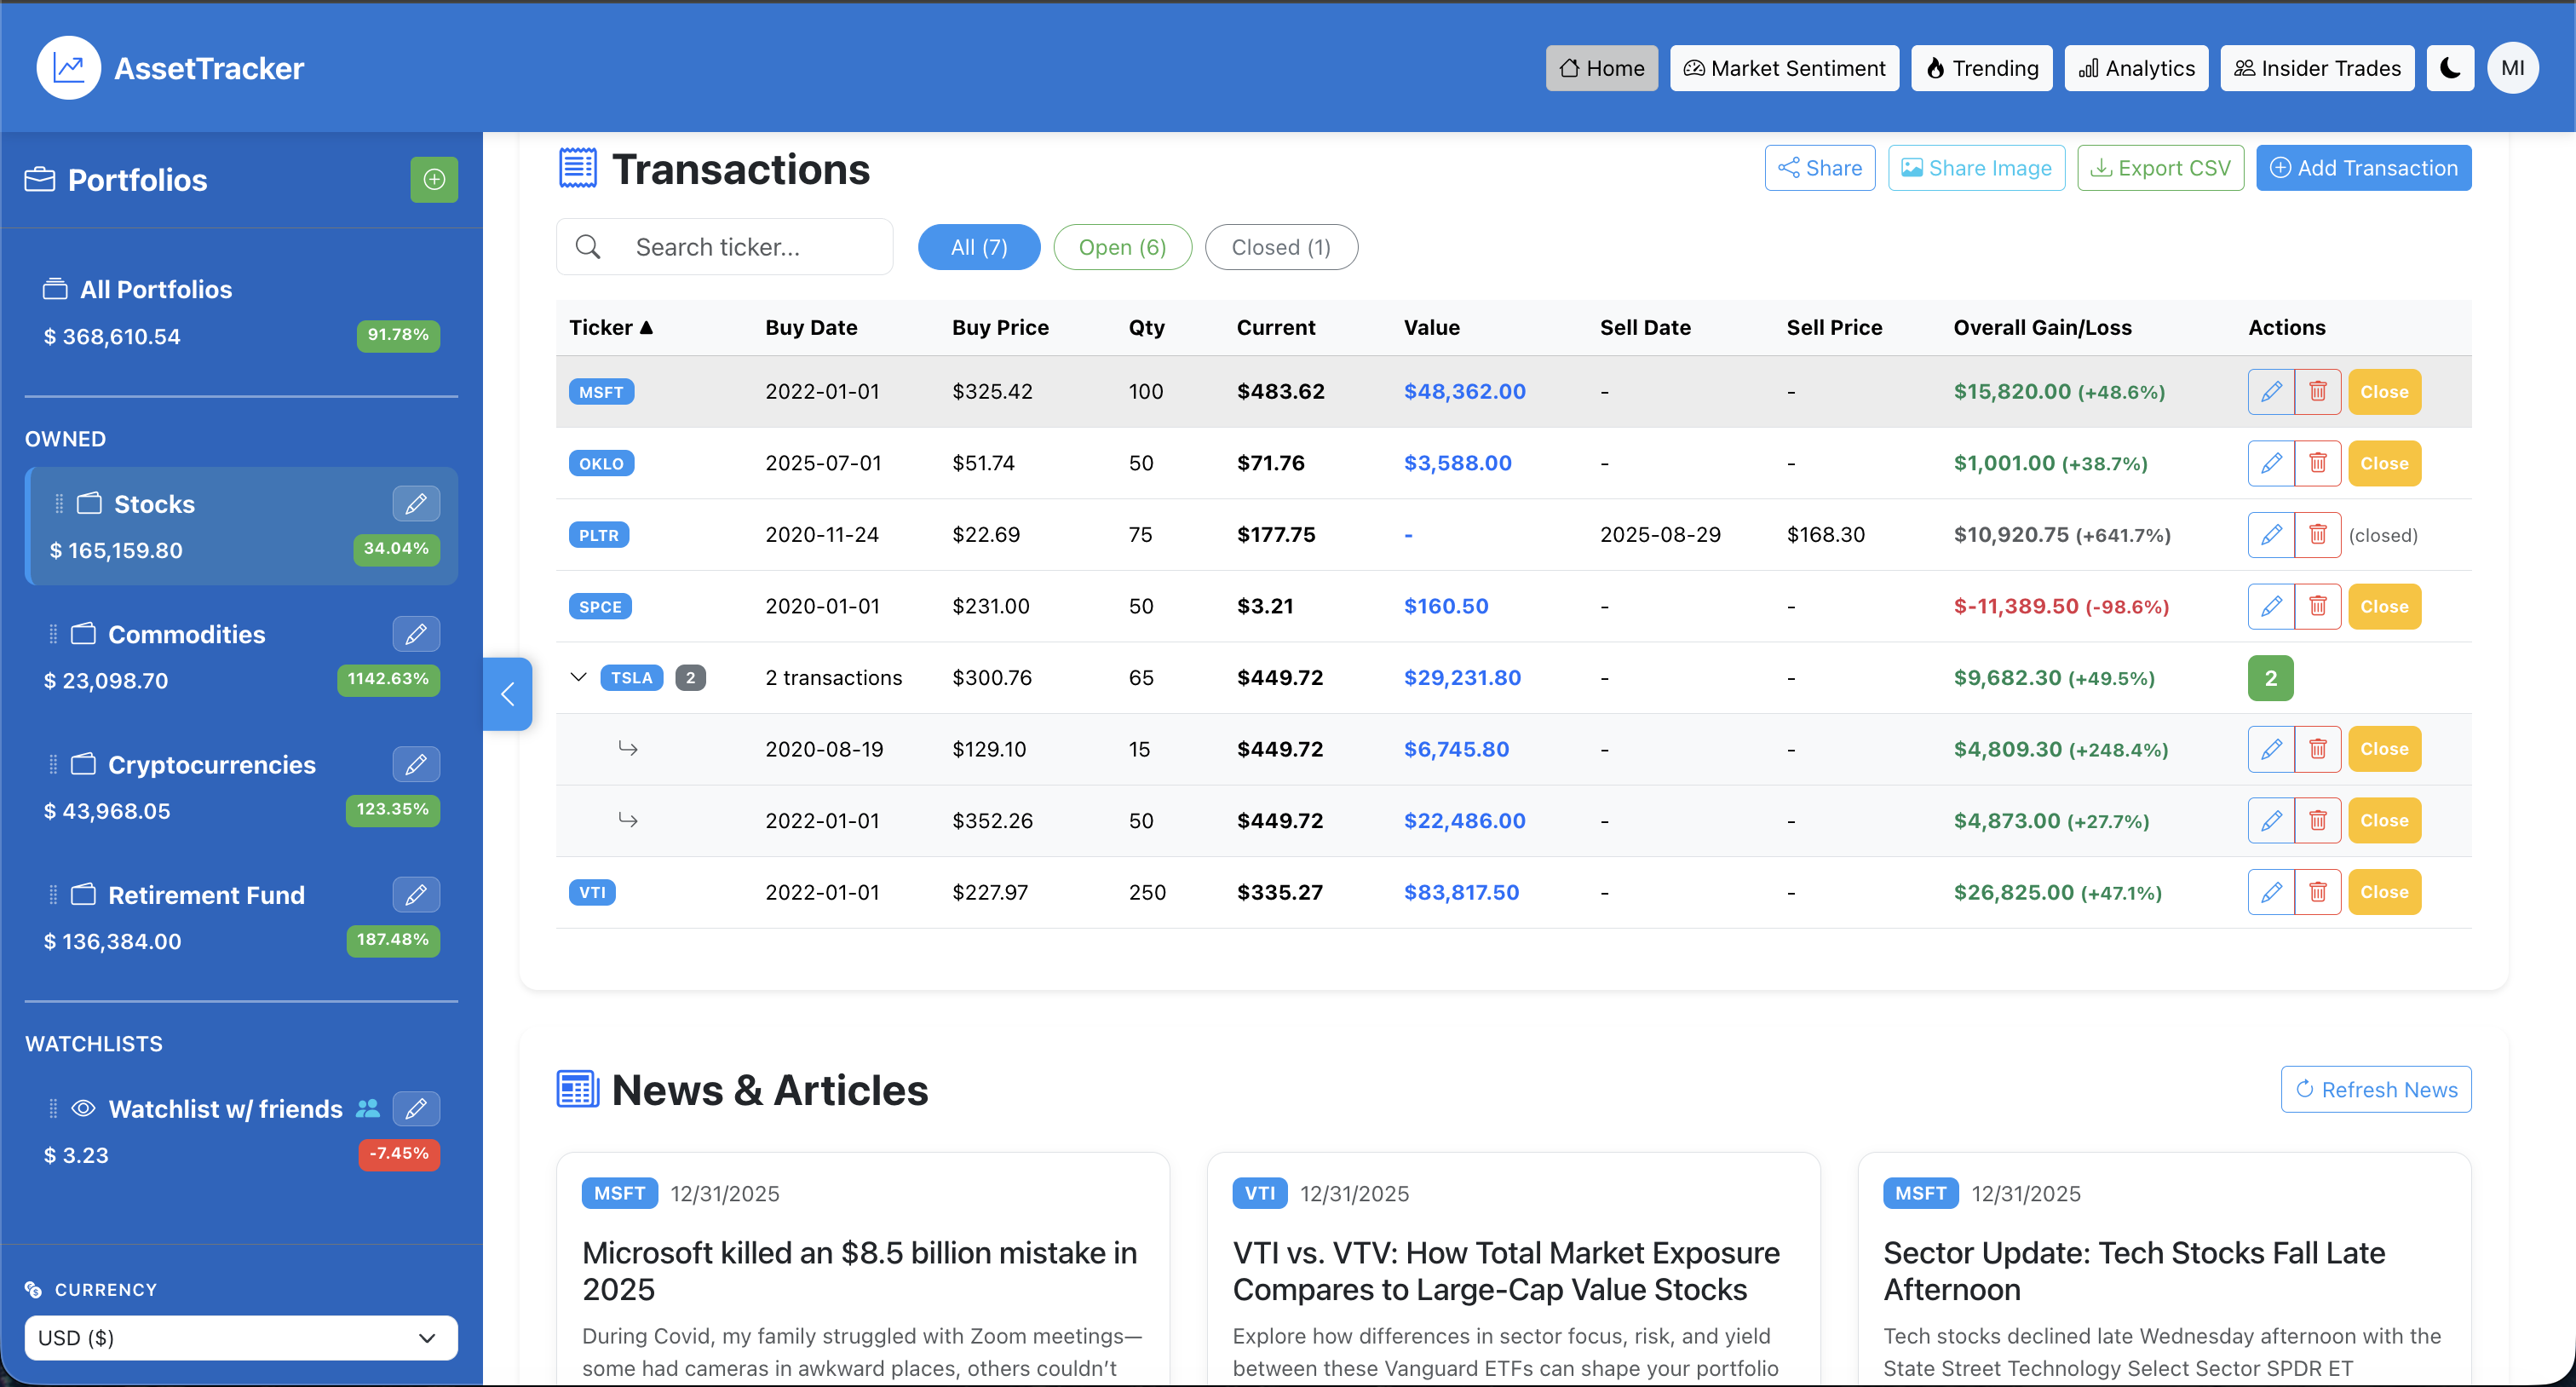Select the delete trash icon on the MSFT row
Screen dimensions: 2576x1387
click(x=2318, y=391)
